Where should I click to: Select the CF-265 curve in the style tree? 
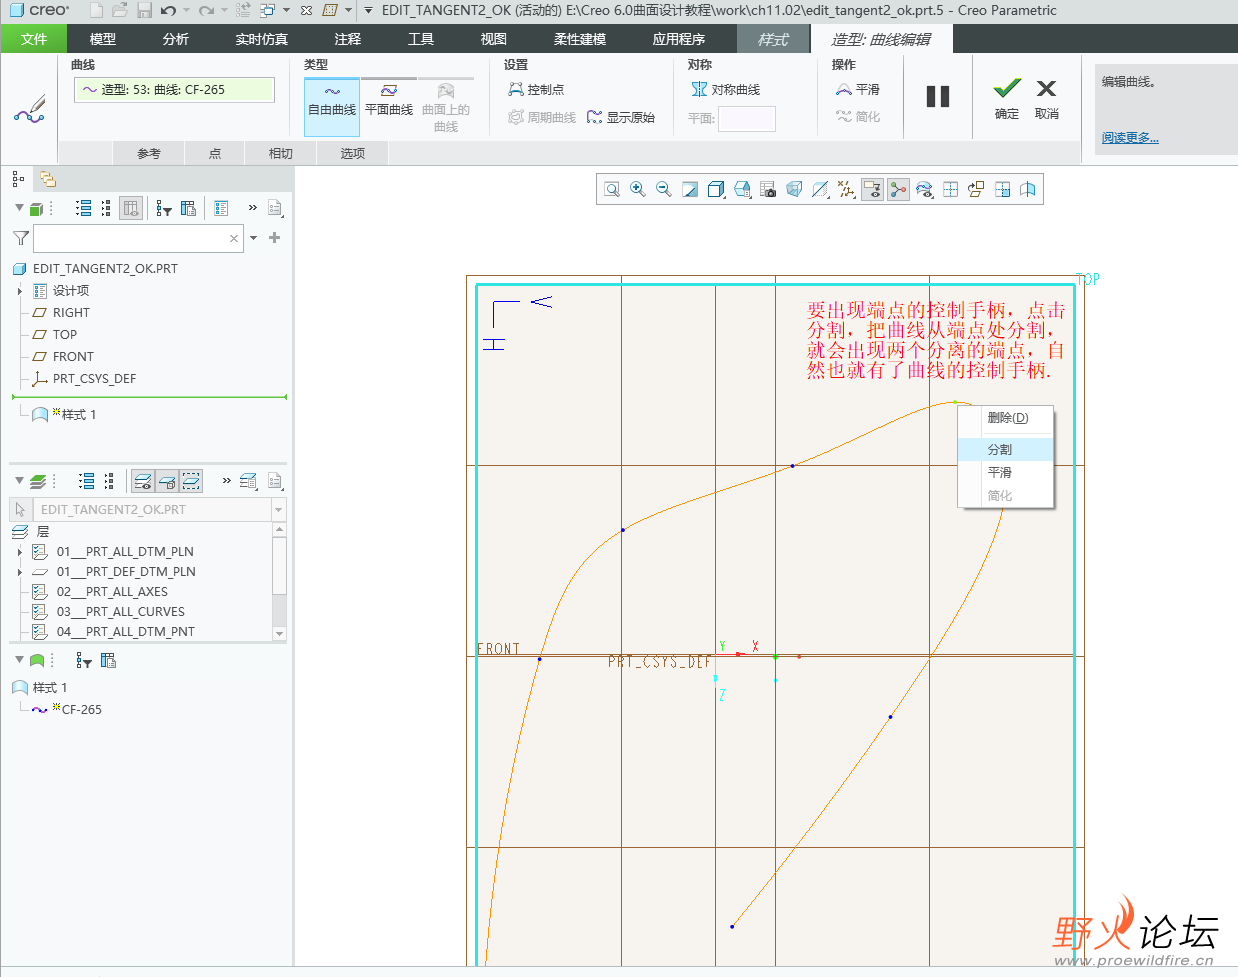[x=81, y=710]
